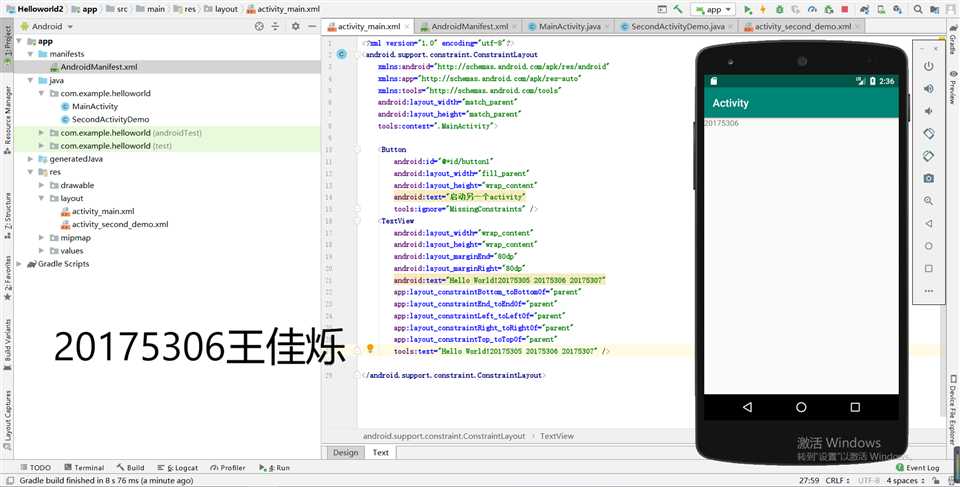Click the intention lightbulb in the editor gutter
The width and height of the screenshot is (960, 487).
click(370, 349)
